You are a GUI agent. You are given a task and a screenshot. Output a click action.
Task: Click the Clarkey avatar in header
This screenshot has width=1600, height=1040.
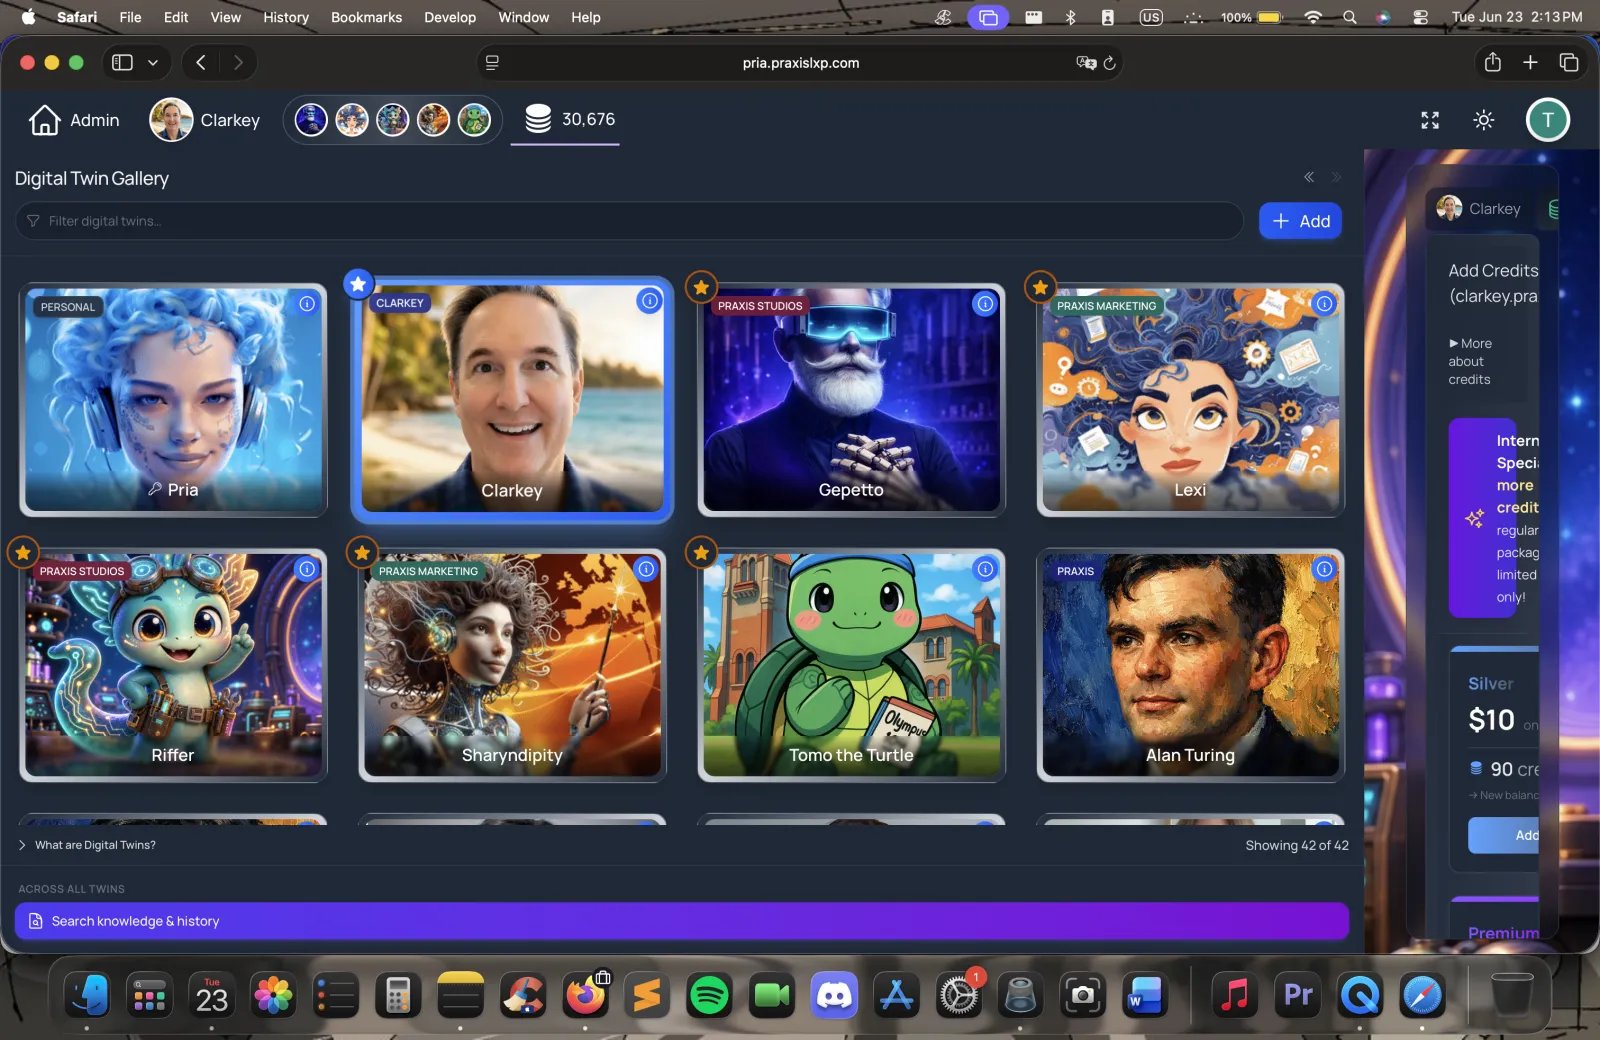point(171,120)
